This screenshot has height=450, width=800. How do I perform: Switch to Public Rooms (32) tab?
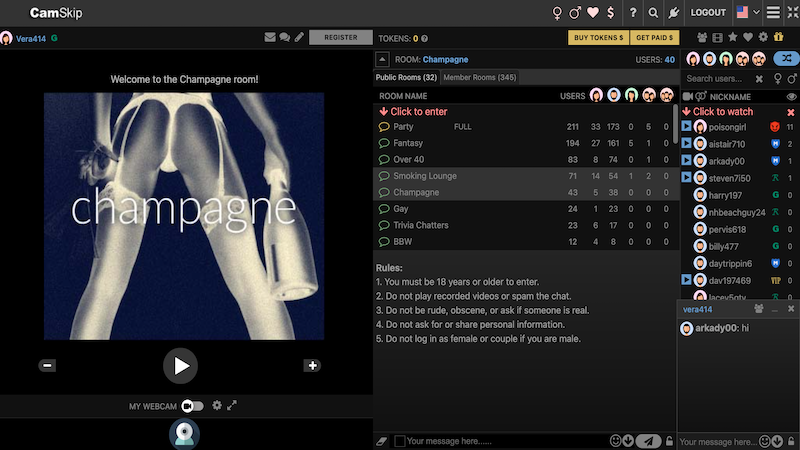406,78
